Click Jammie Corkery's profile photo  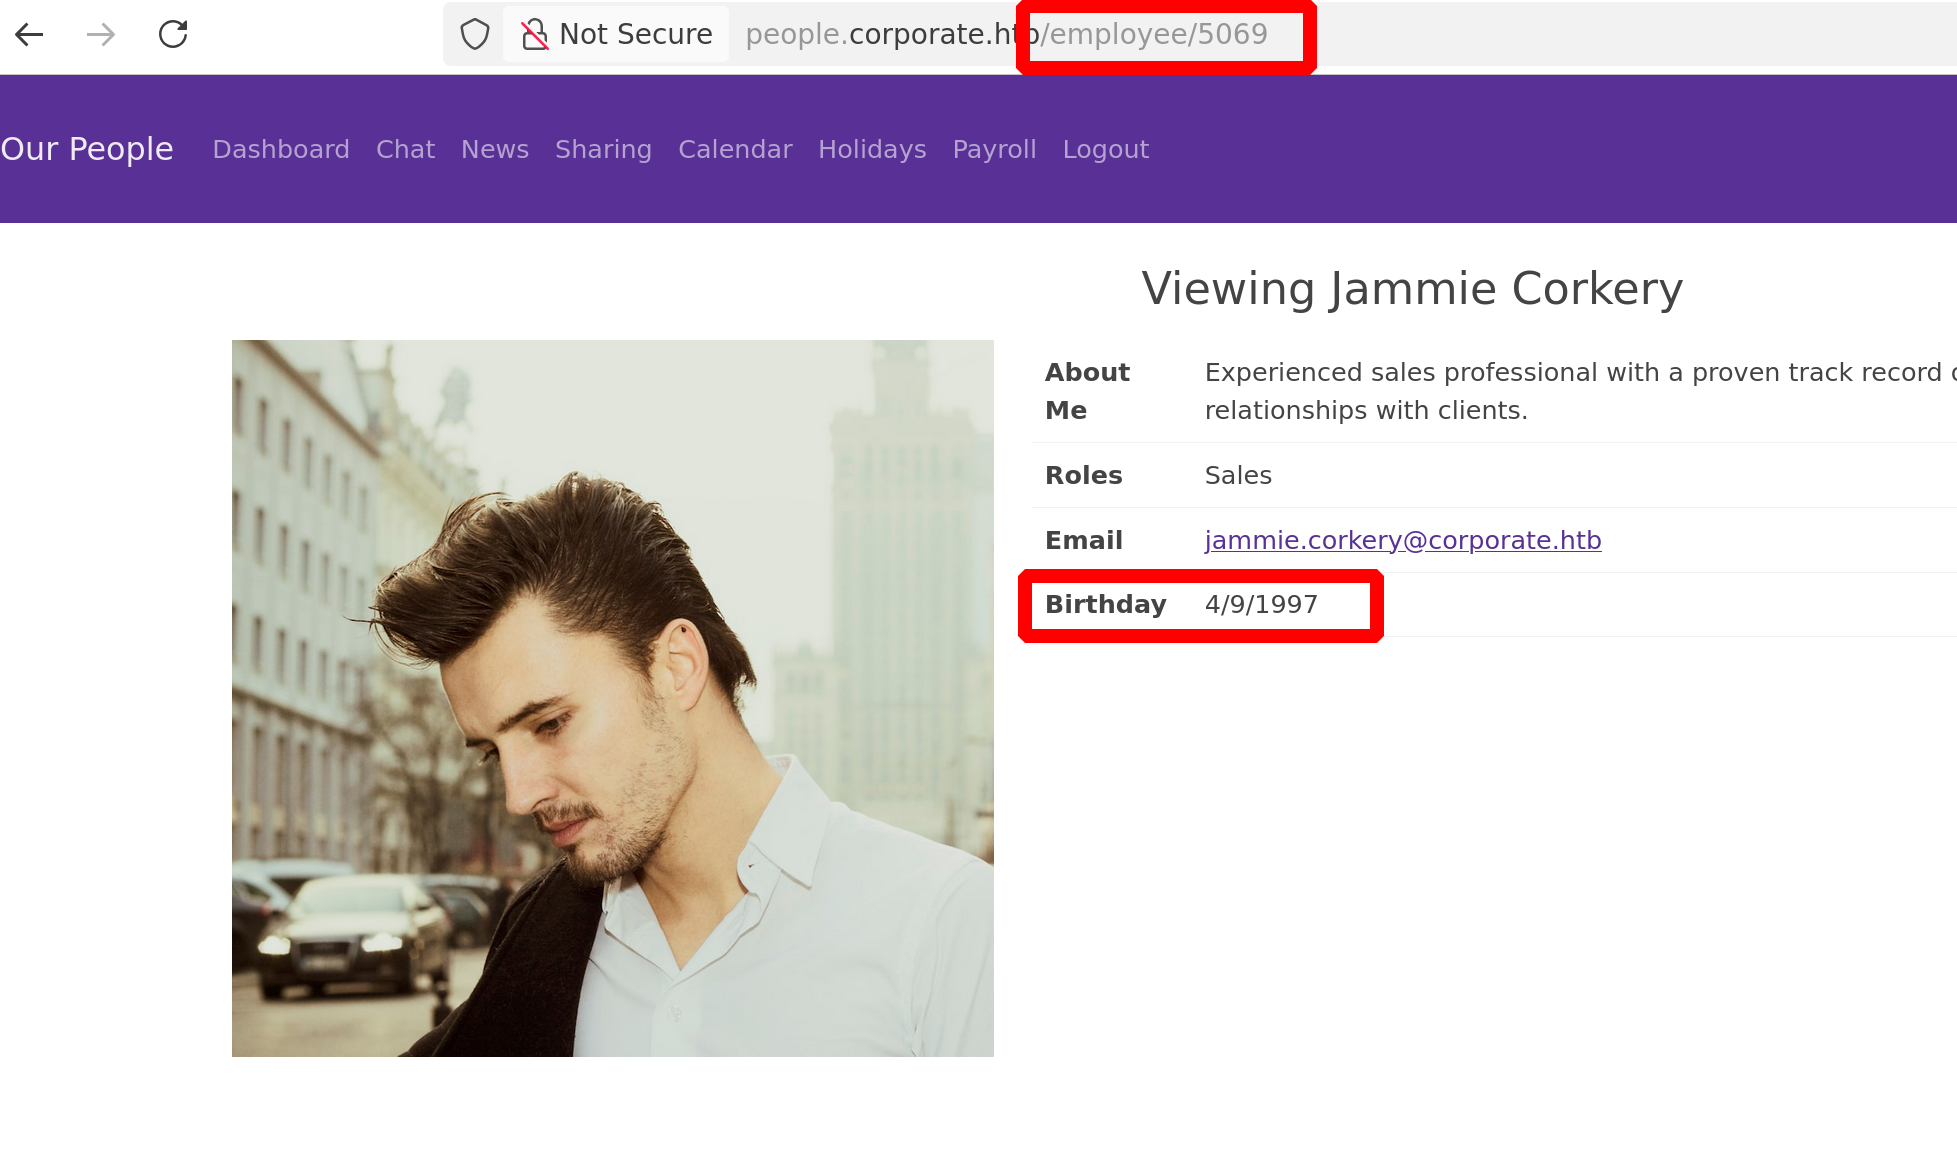click(612, 698)
